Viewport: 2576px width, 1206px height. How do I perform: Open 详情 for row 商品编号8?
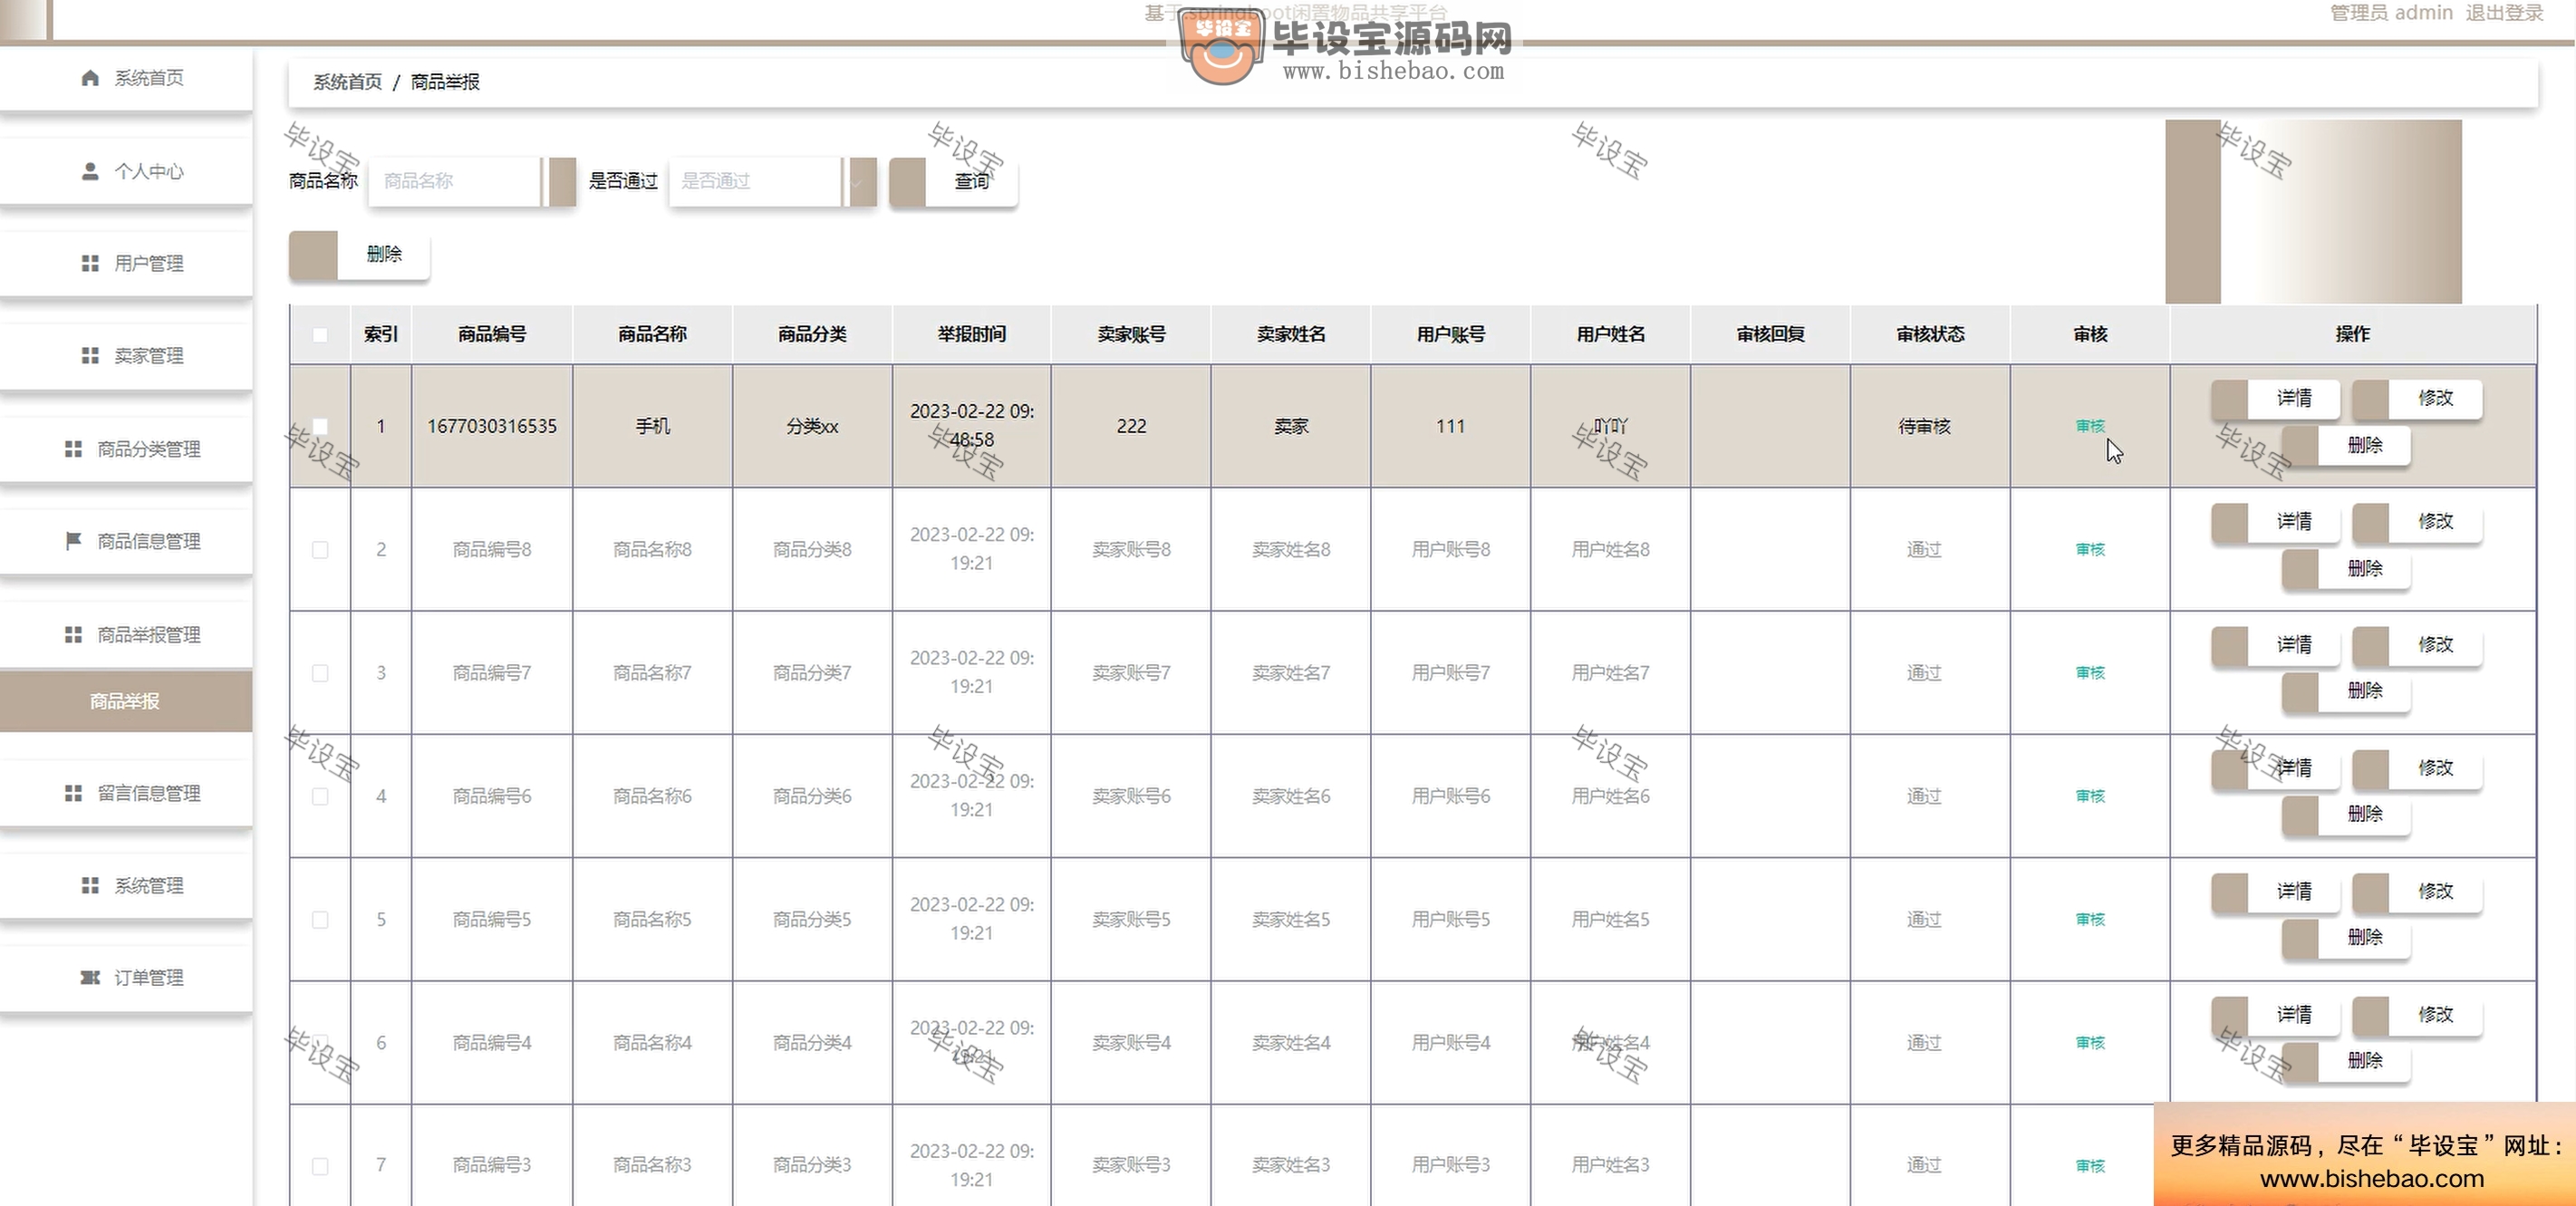(2275, 522)
